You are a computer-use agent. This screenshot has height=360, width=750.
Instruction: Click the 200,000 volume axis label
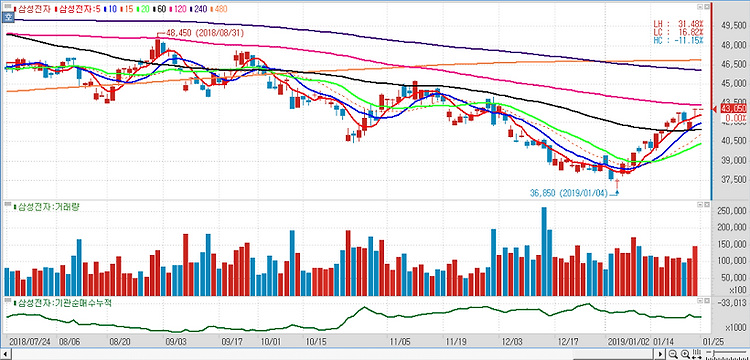pyautogui.click(x=732, y=228)
